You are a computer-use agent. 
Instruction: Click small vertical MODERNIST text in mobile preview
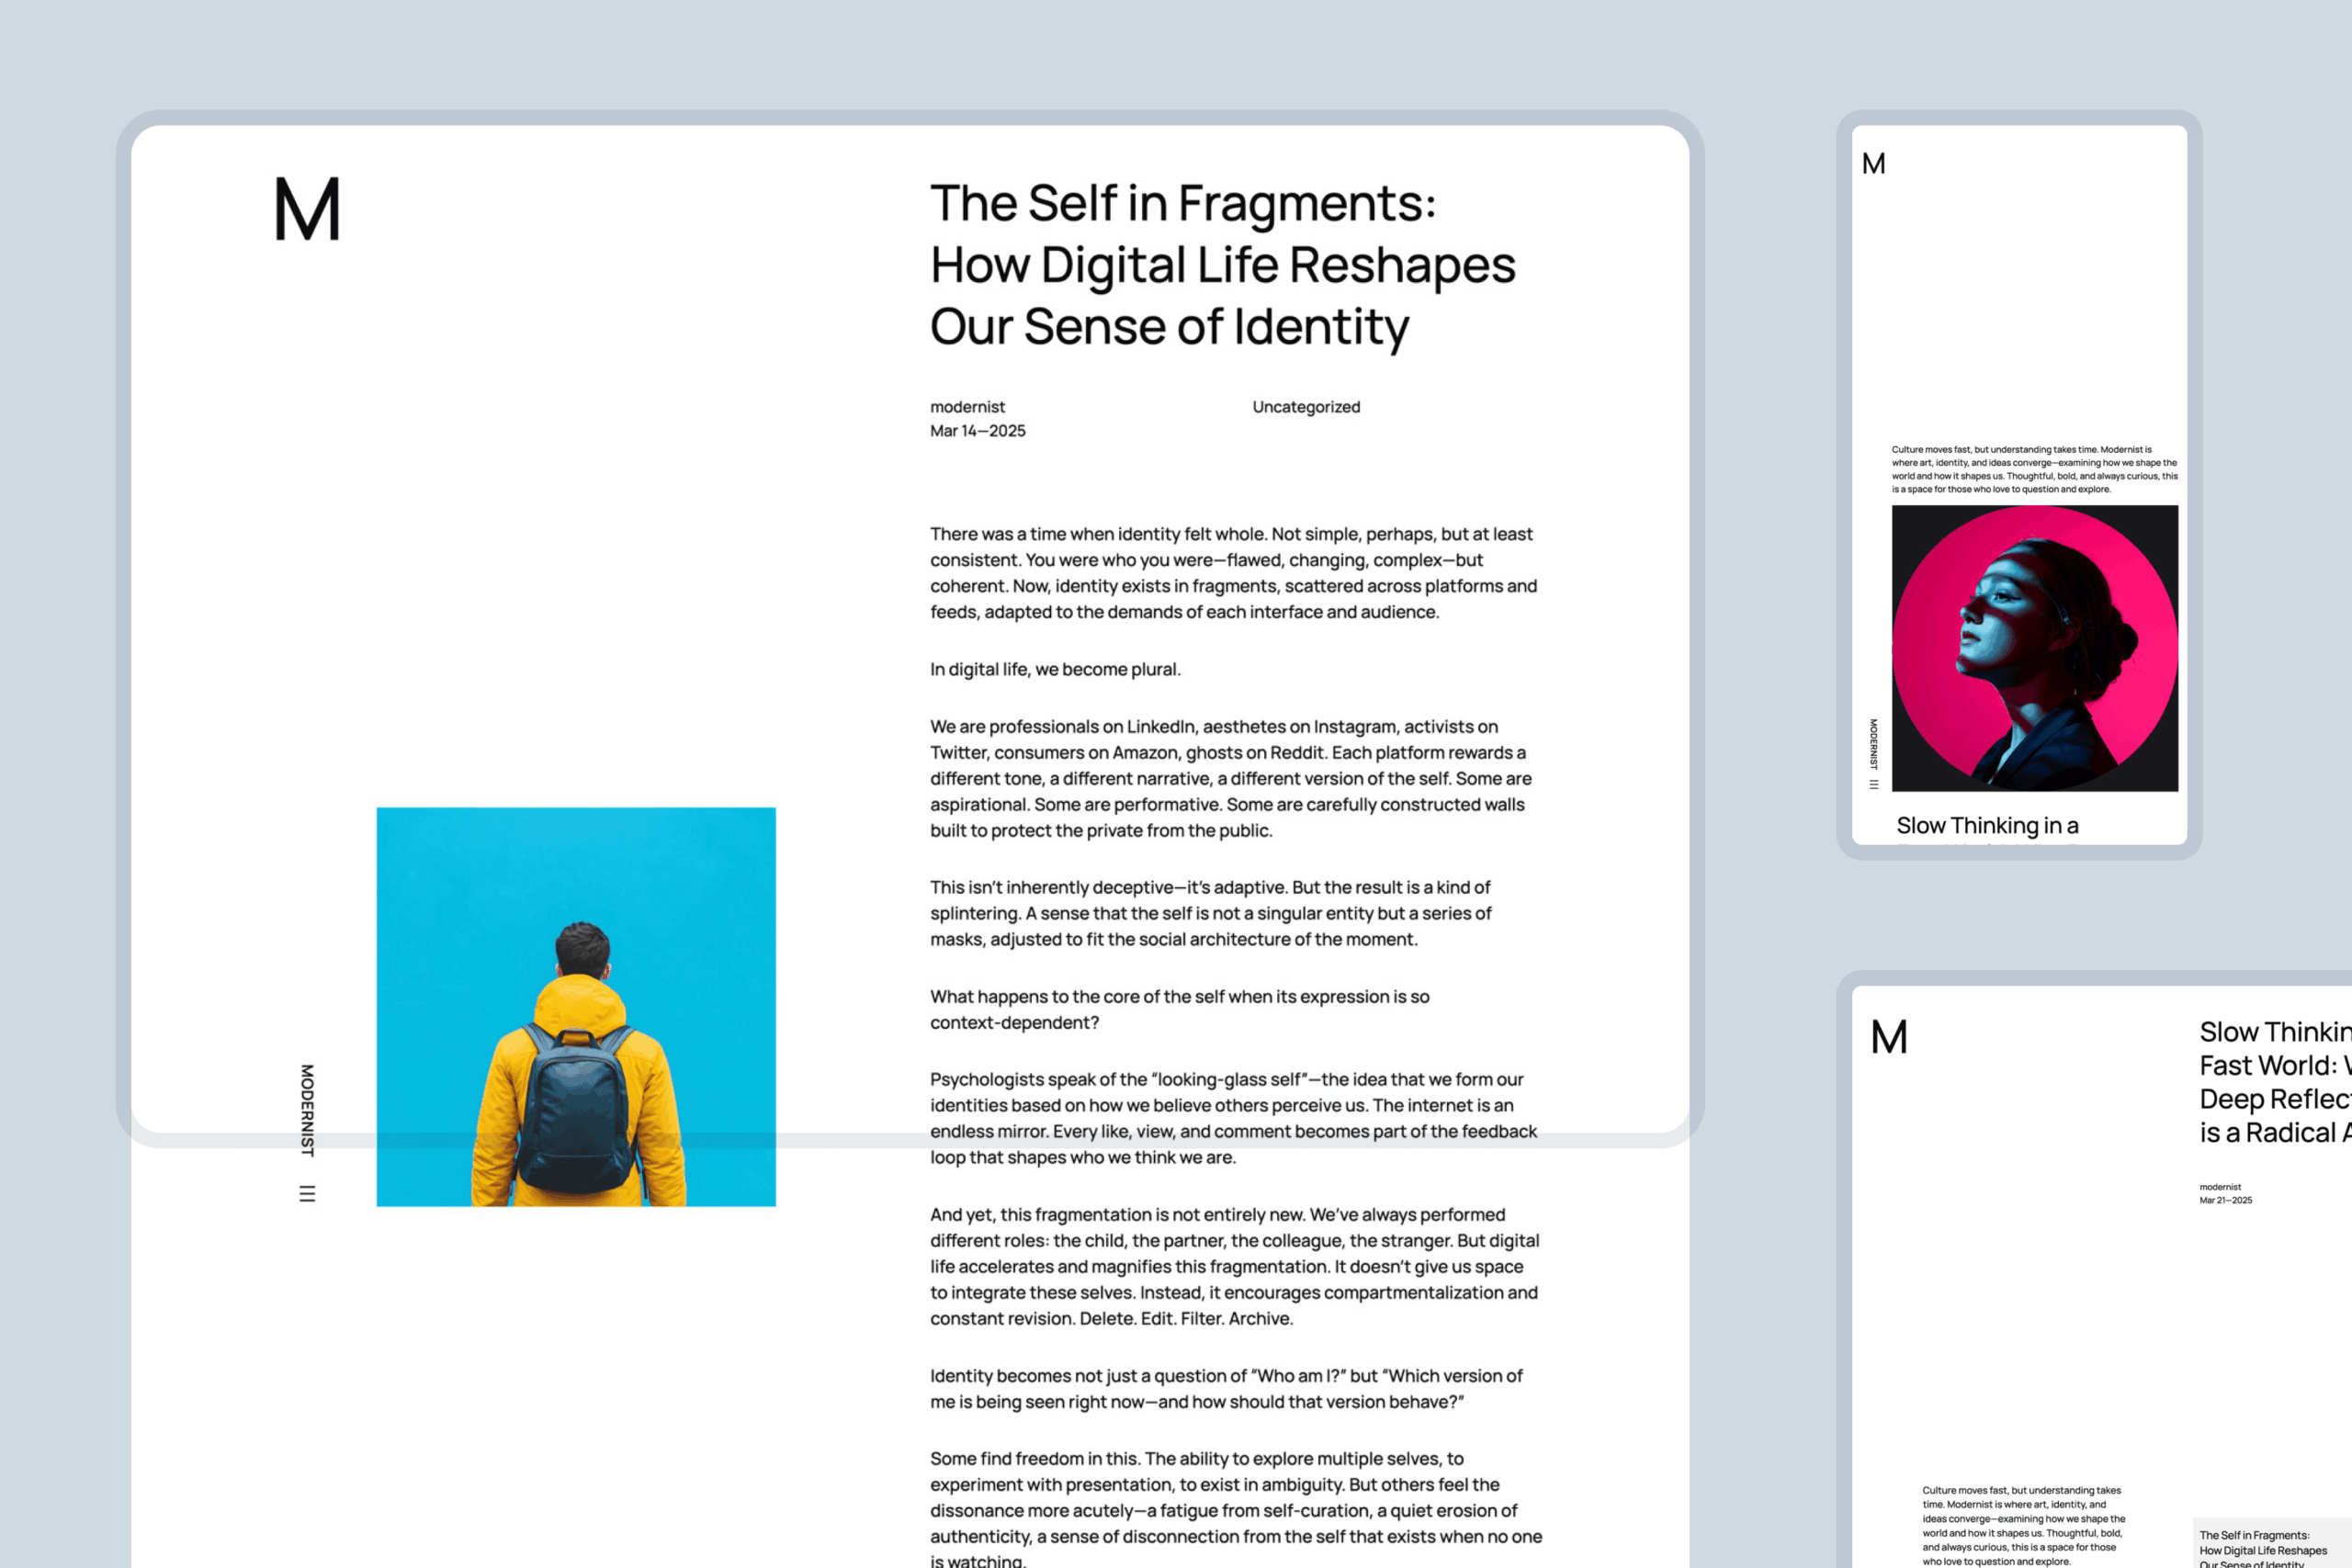(x=1873, y=743)
